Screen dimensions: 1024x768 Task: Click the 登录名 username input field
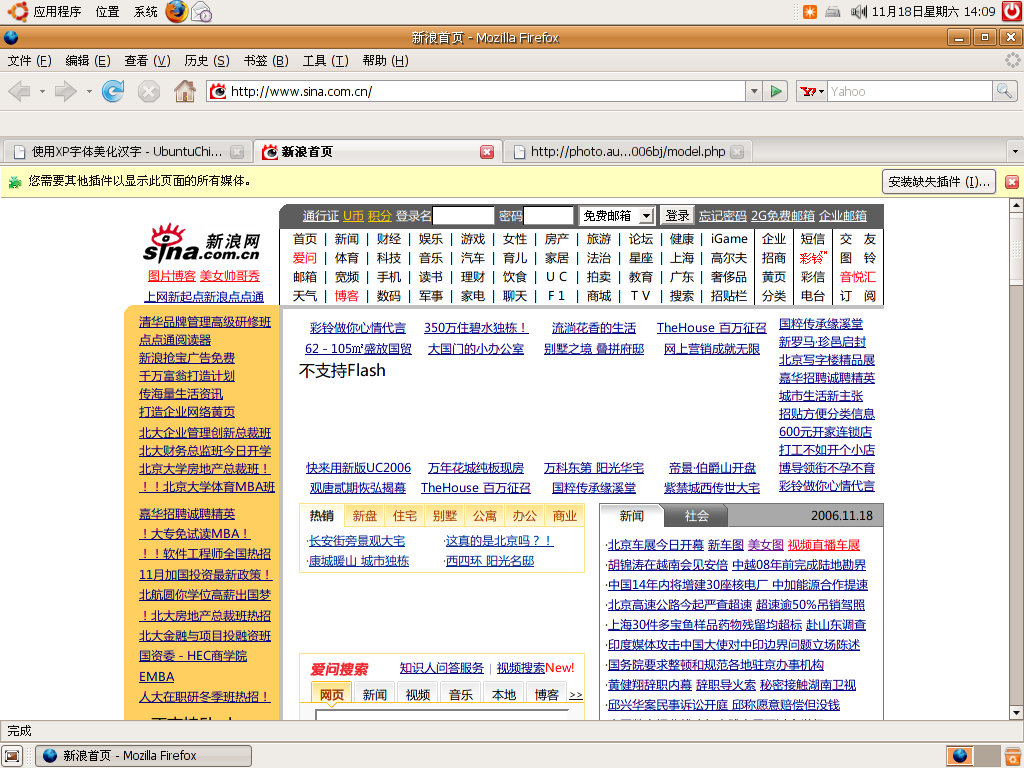point(463,216)
